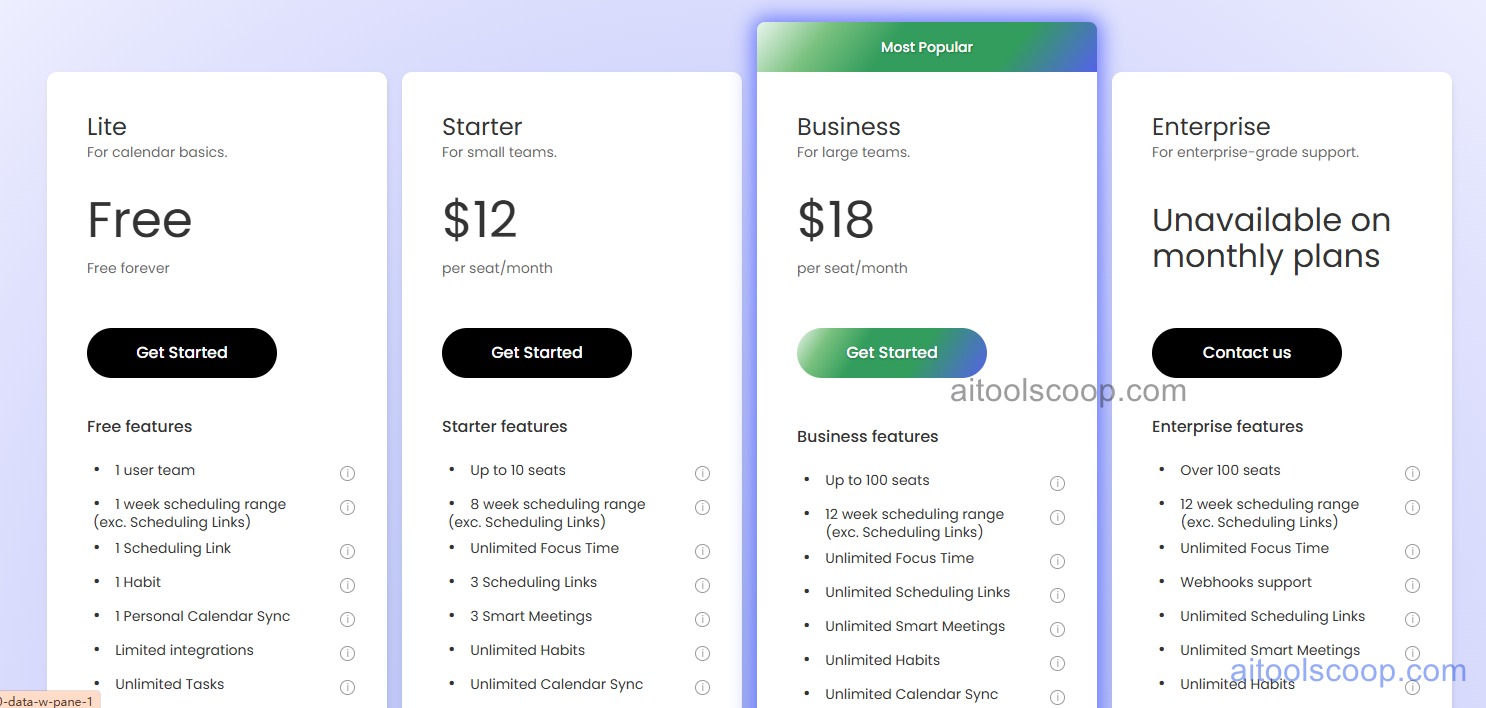This screenshot has width=1486, height=708.
Task: Click the "data-w-pane-1" label at bottom left
Action: (x=48, y=701)
